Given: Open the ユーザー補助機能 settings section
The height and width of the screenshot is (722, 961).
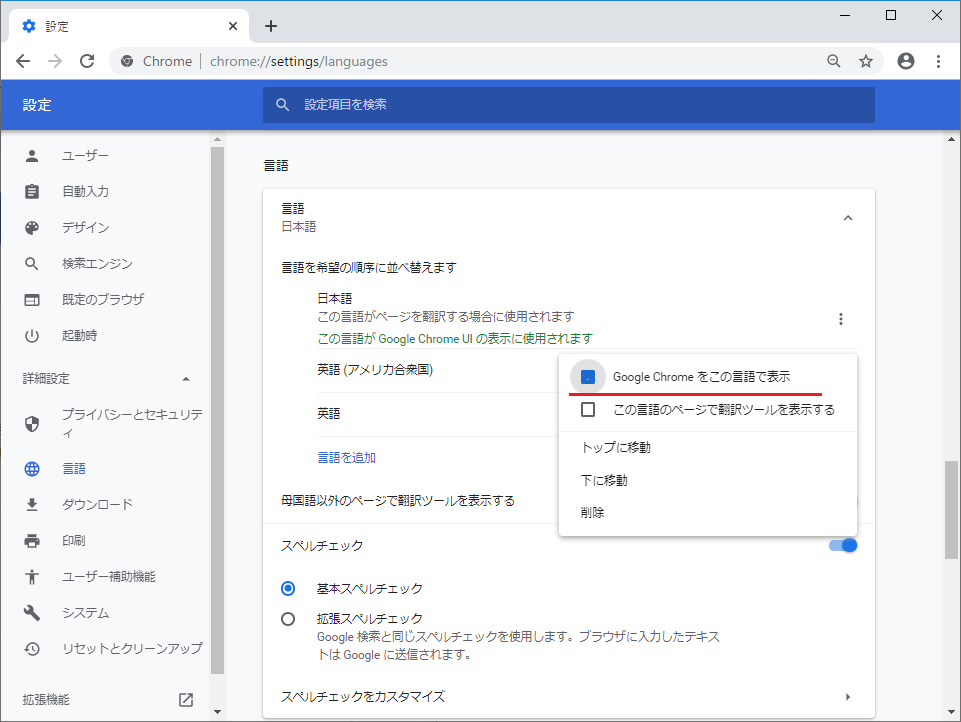Looking at the screenshot, I should (109, 577).
